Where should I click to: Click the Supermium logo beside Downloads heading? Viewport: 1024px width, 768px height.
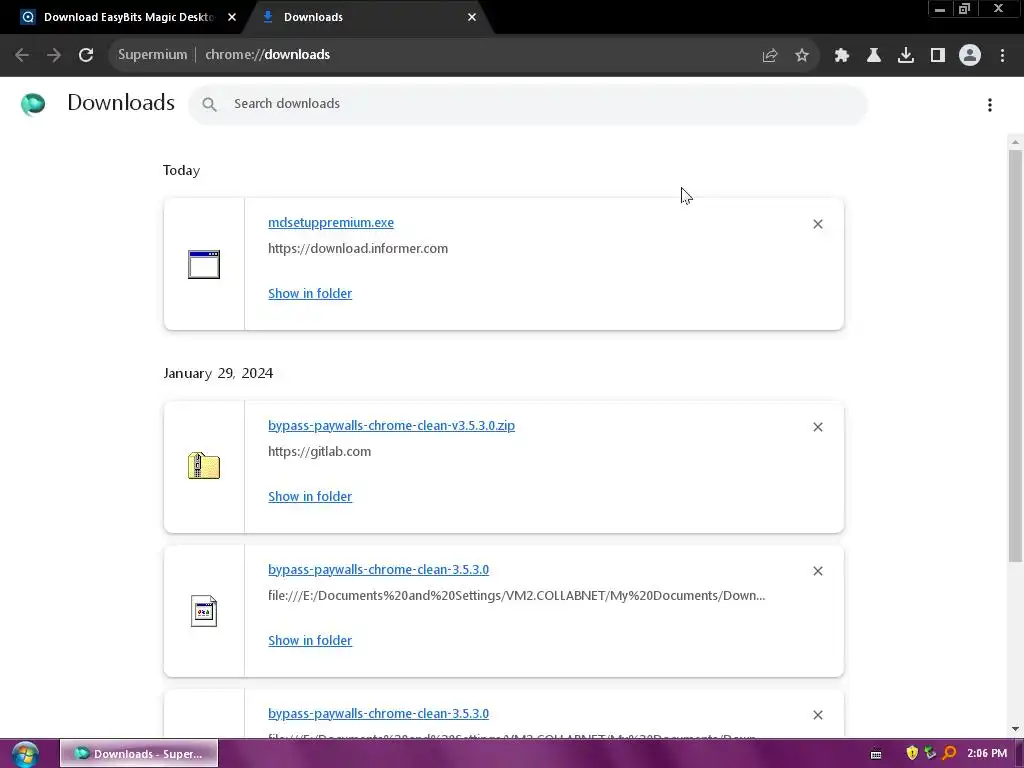[x=33, y=104]
